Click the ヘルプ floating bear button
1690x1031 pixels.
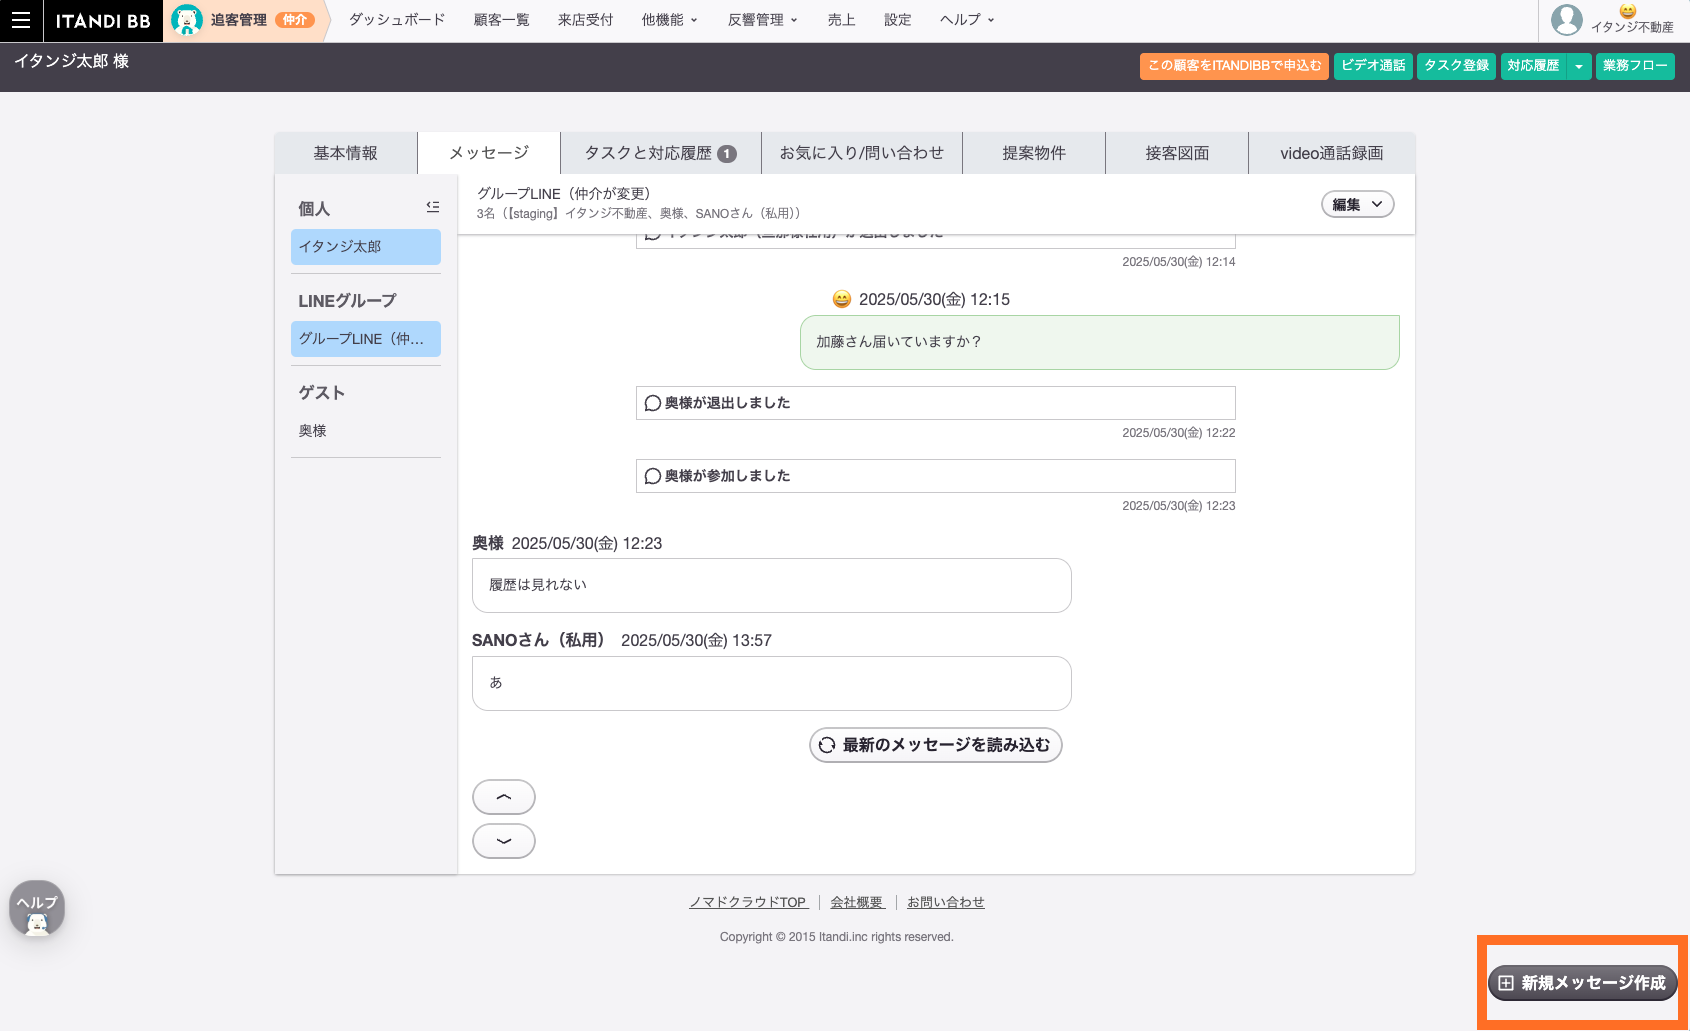tap(37, 908)
